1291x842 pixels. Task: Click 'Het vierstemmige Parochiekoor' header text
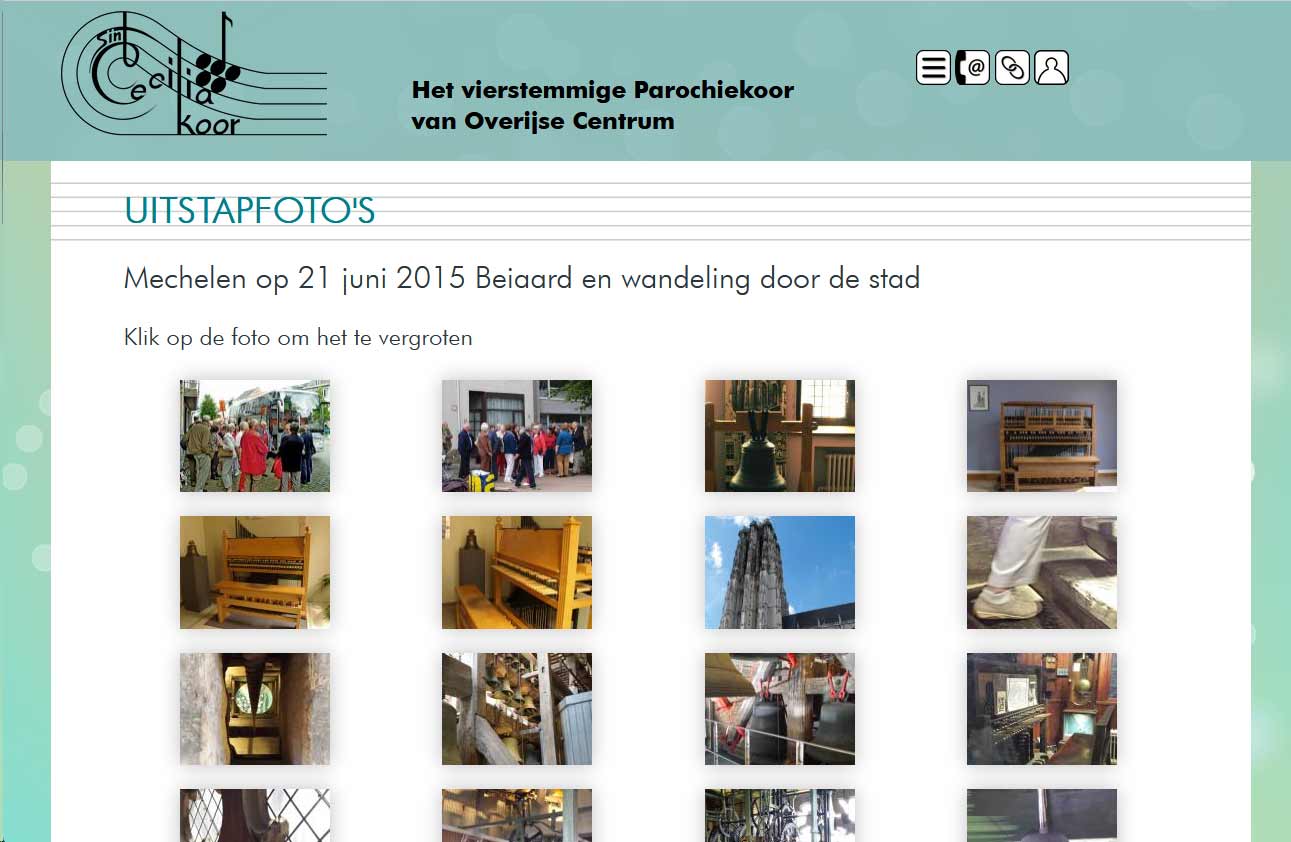(603, 90)
